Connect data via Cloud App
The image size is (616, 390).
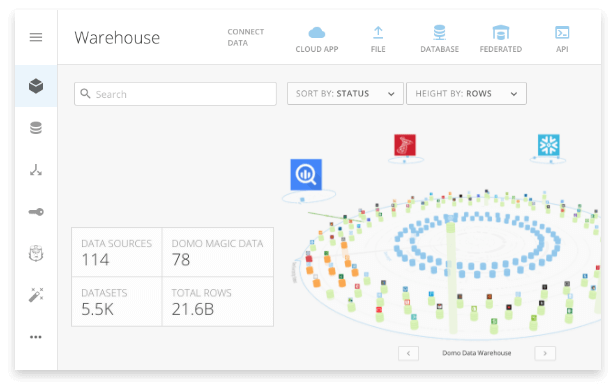click(x=317, y=39)
